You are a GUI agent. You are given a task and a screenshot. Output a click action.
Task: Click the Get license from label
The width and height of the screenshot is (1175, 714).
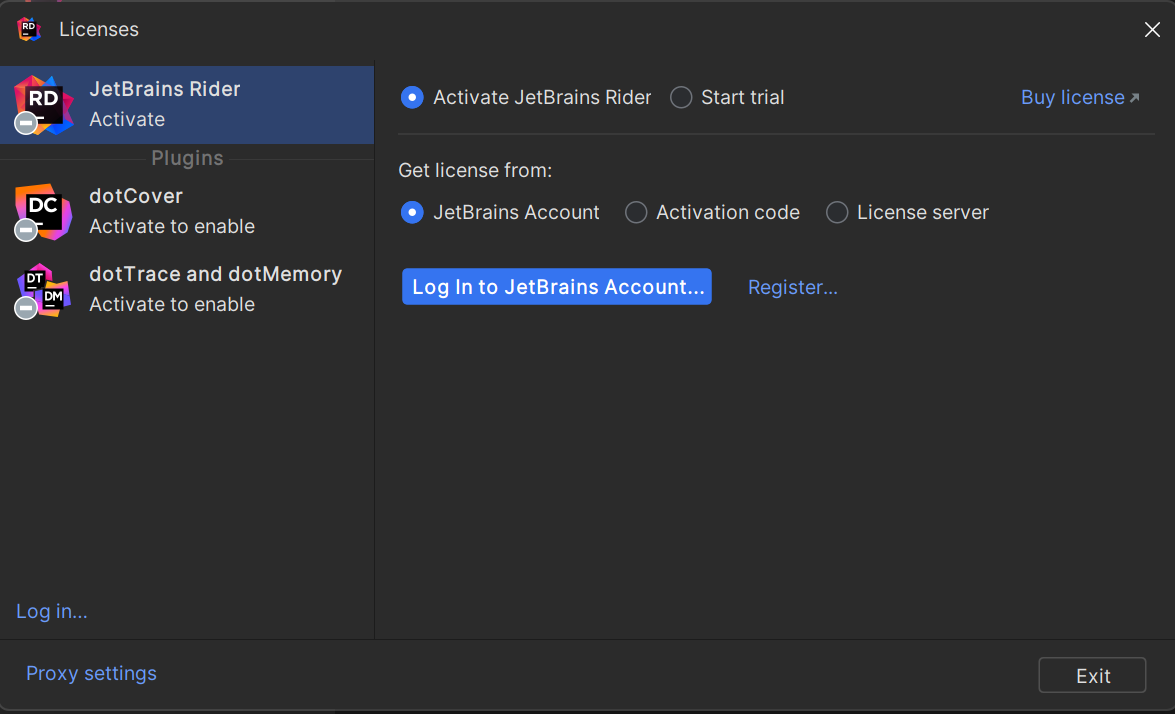tap(475, 171)
